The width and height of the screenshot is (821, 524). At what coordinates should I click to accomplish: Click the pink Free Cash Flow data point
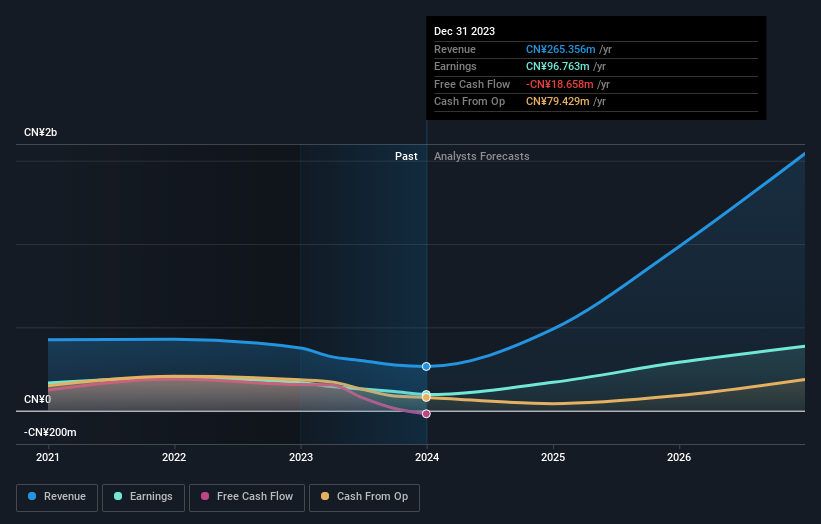(x=426, y=414)
